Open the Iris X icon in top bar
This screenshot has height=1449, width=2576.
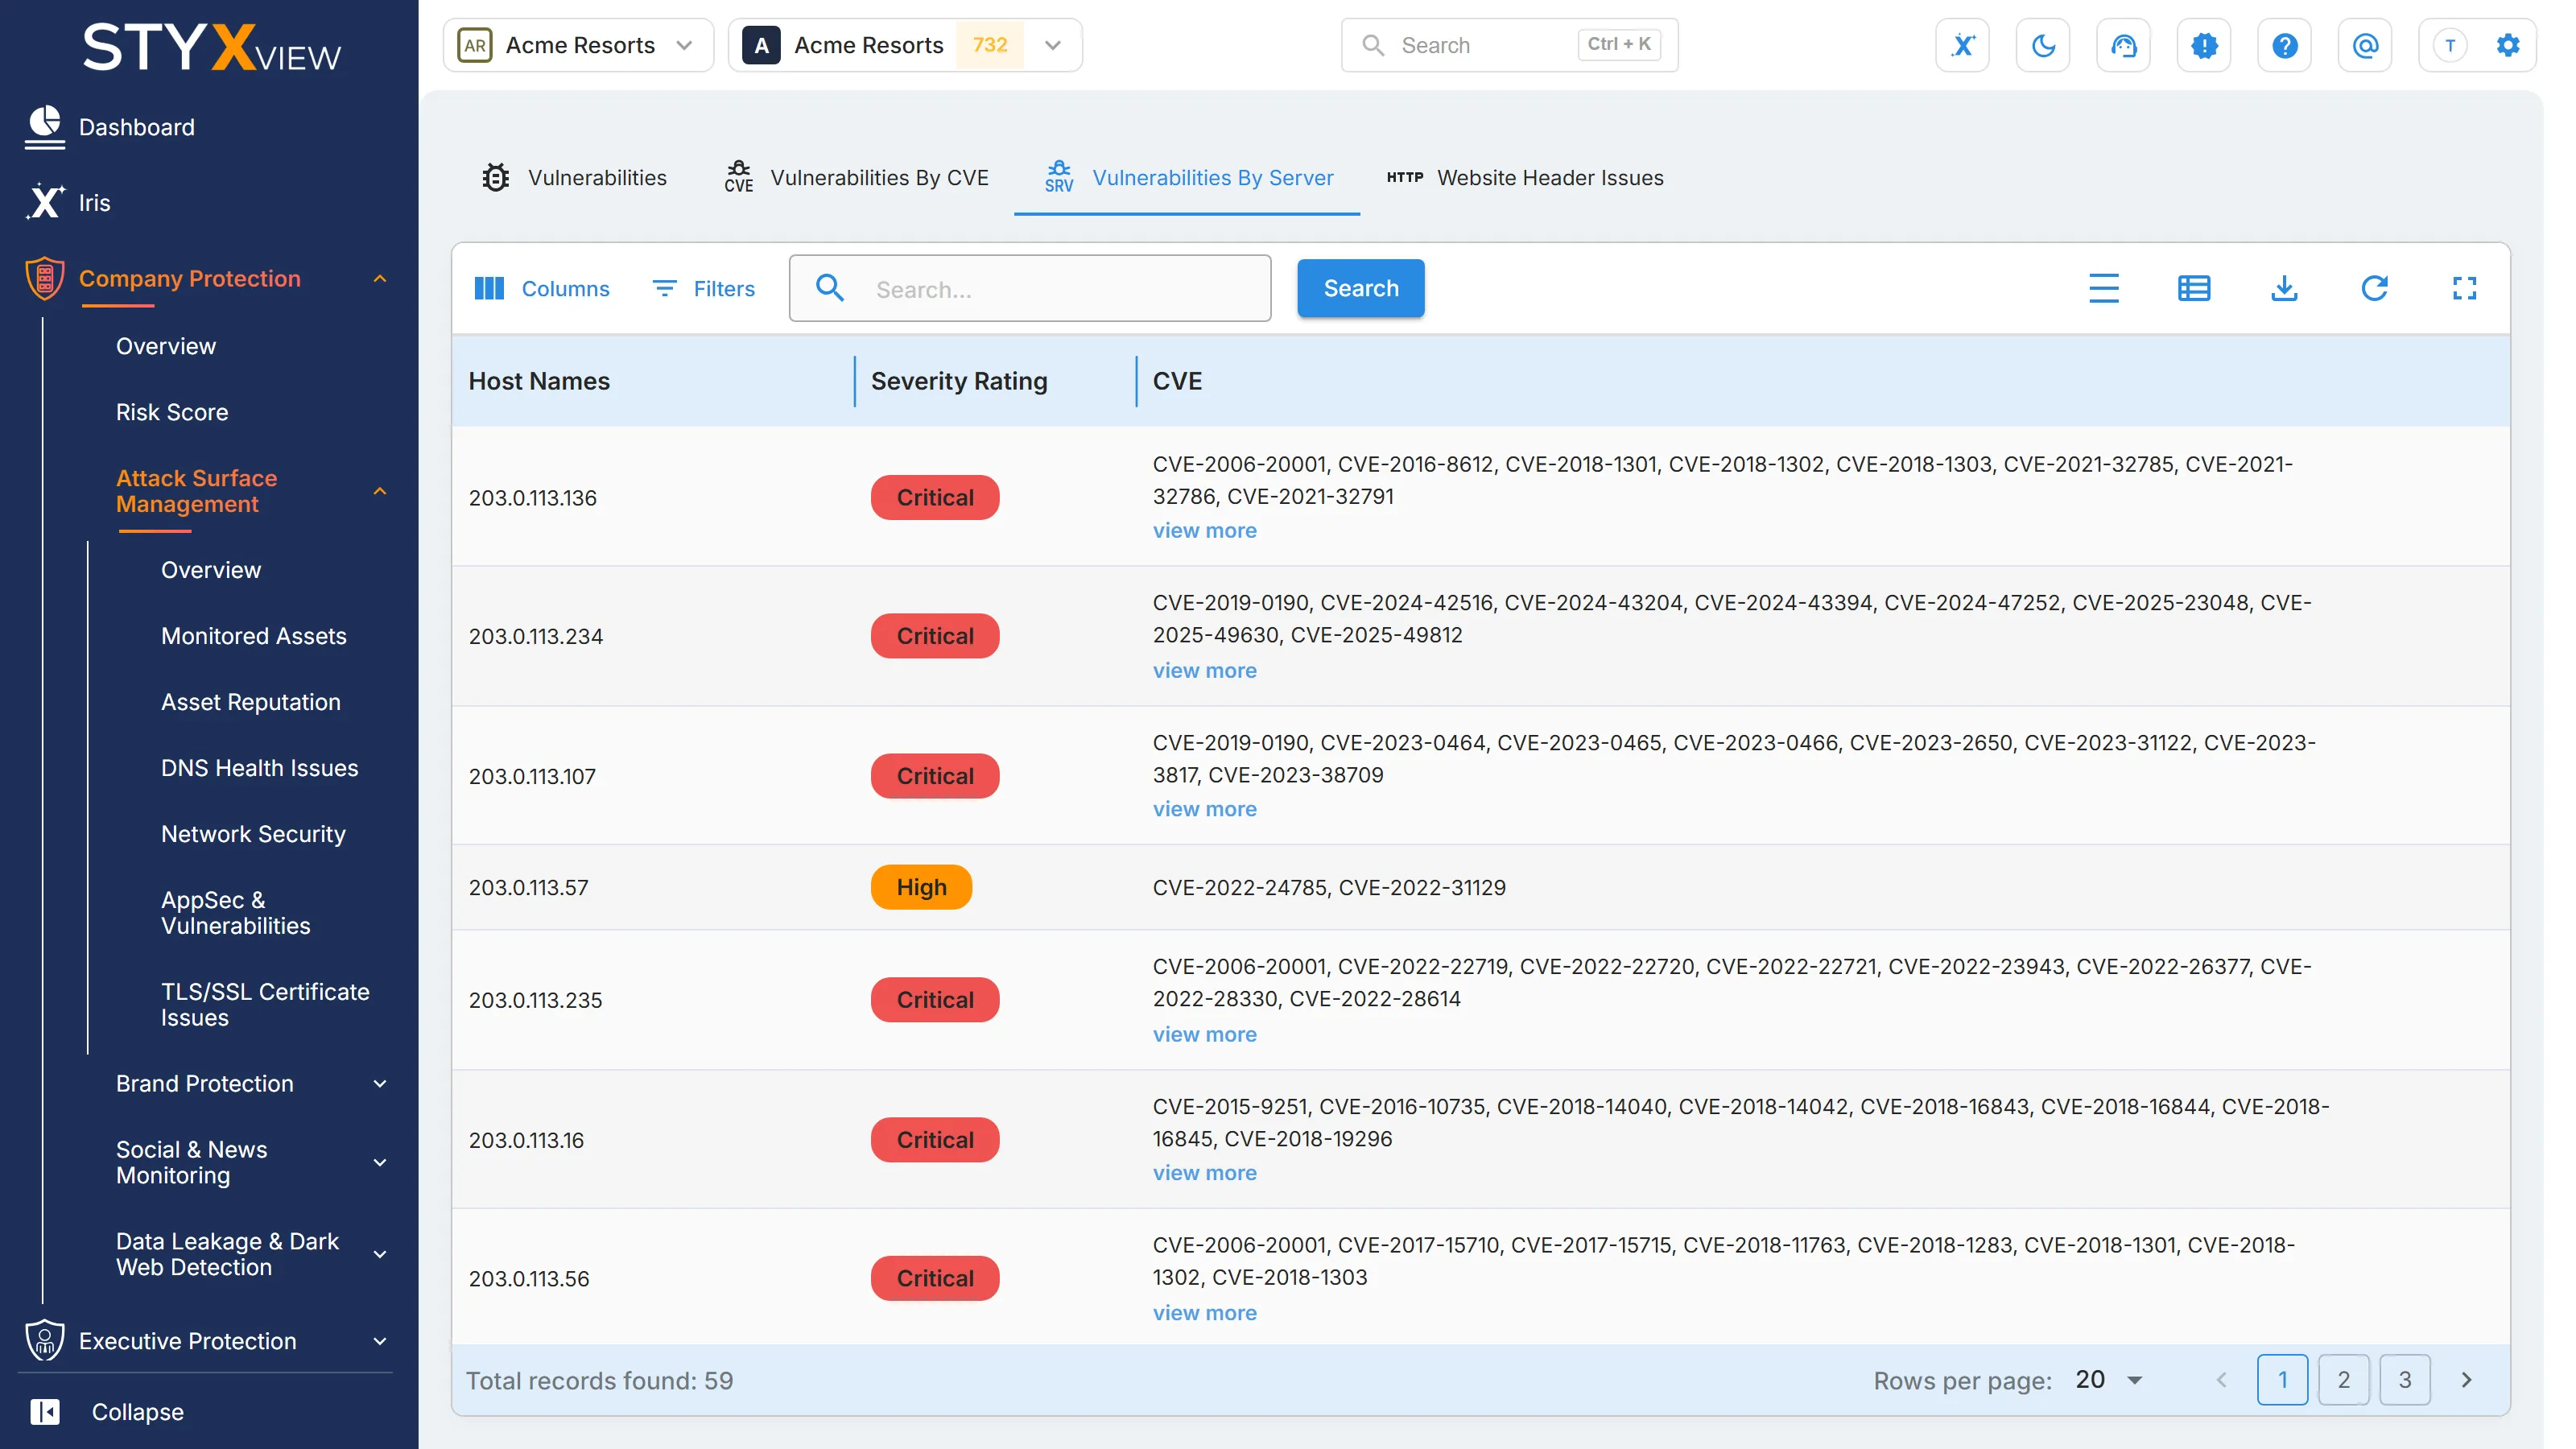coord(1962,45)
